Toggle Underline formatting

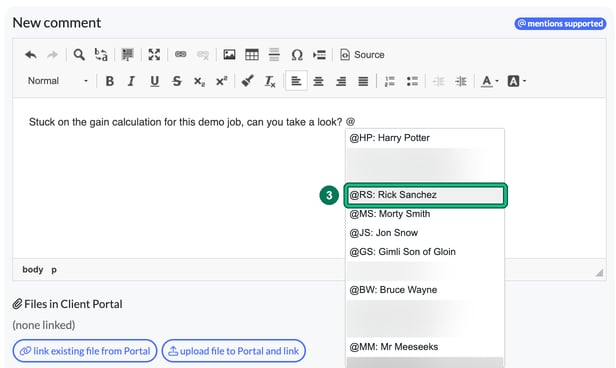[x=154, y=81]
